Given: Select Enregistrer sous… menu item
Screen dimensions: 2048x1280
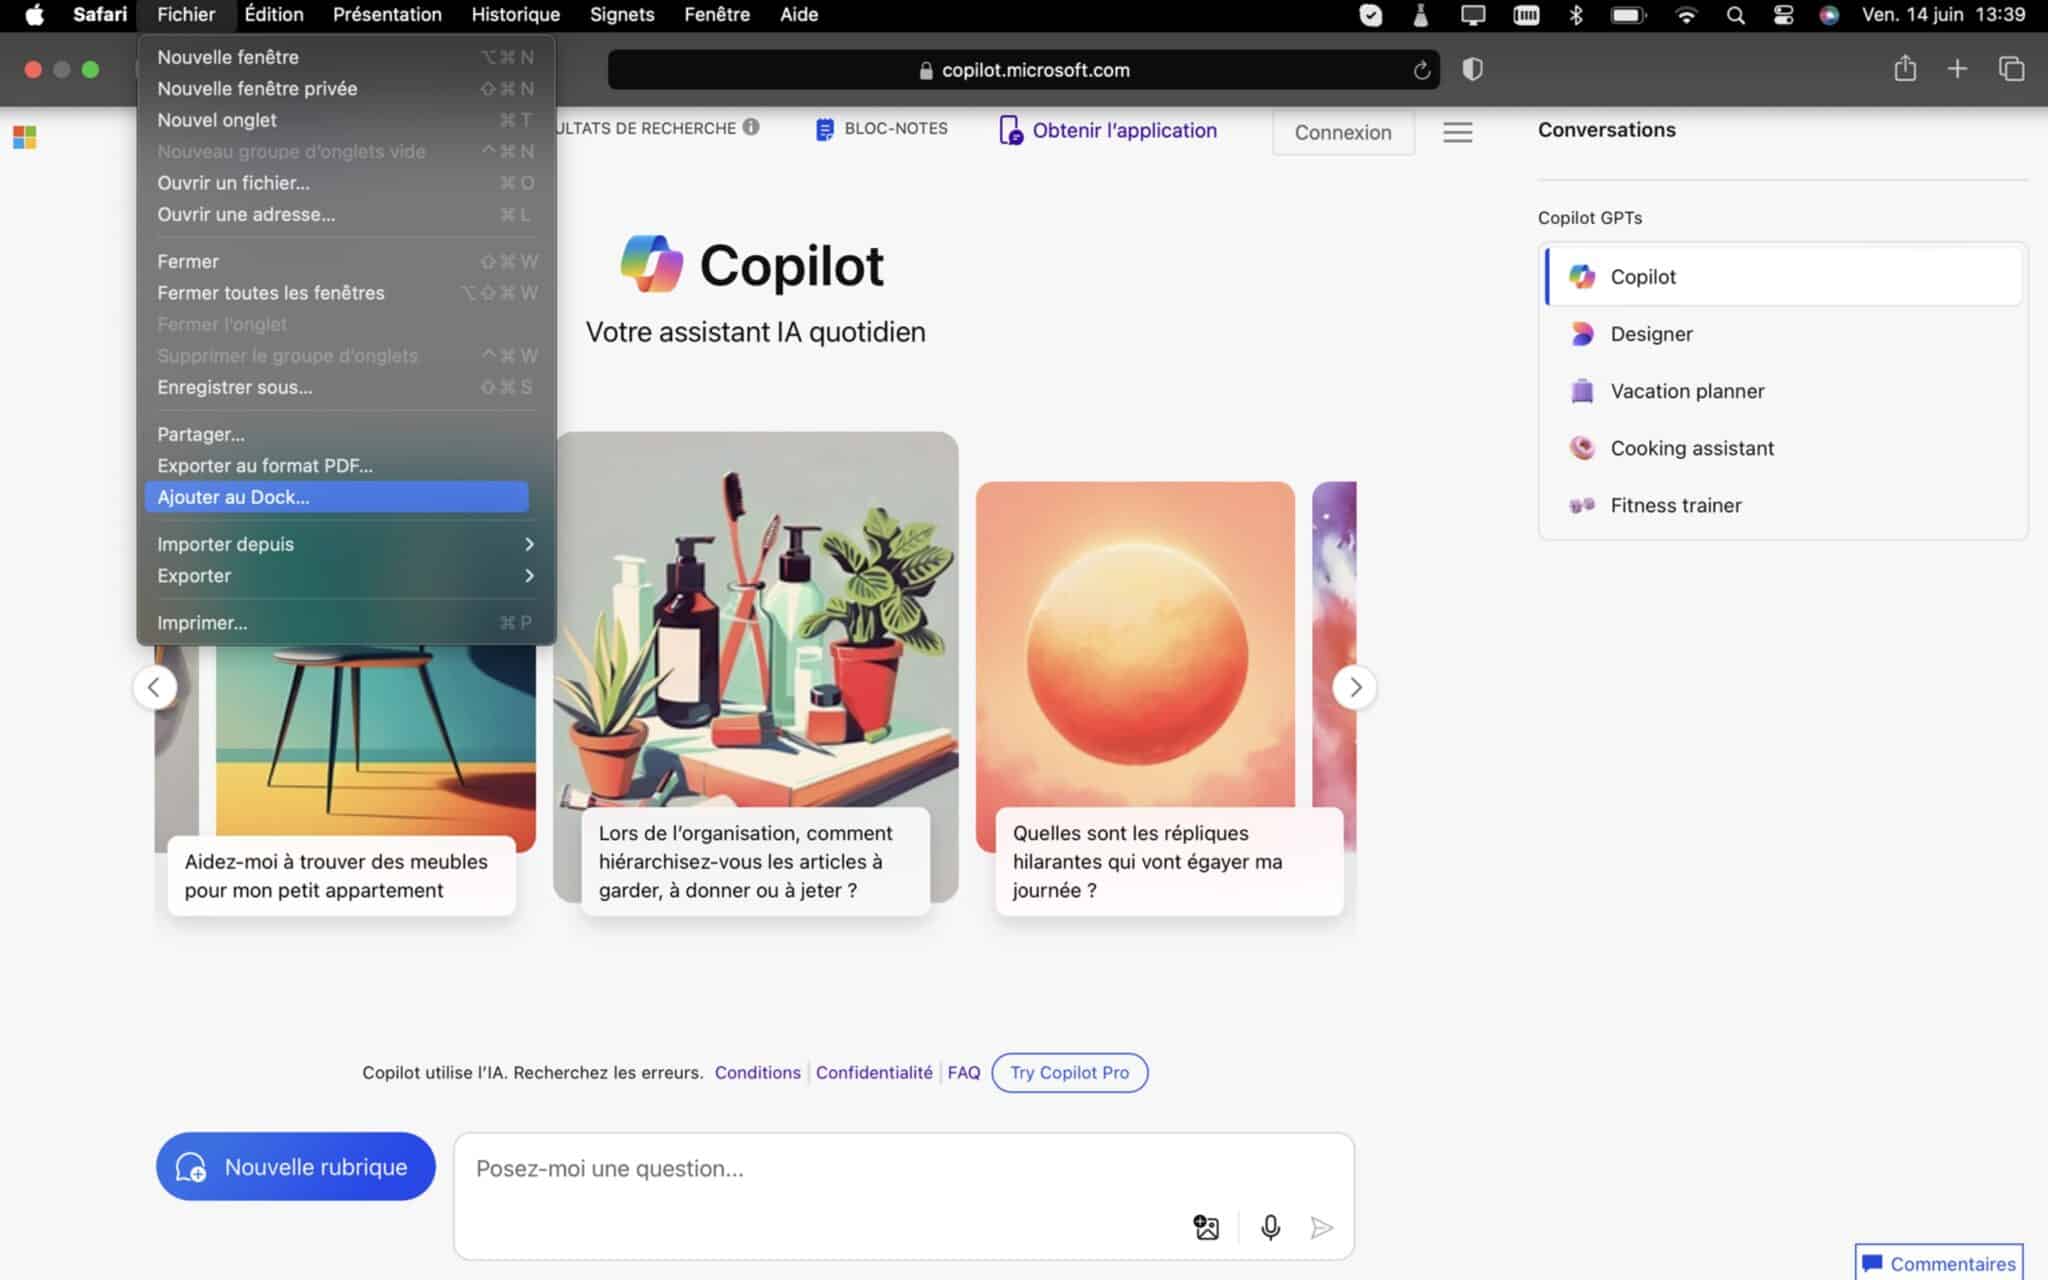Looking at the screenshot, I should coord(345,387).
